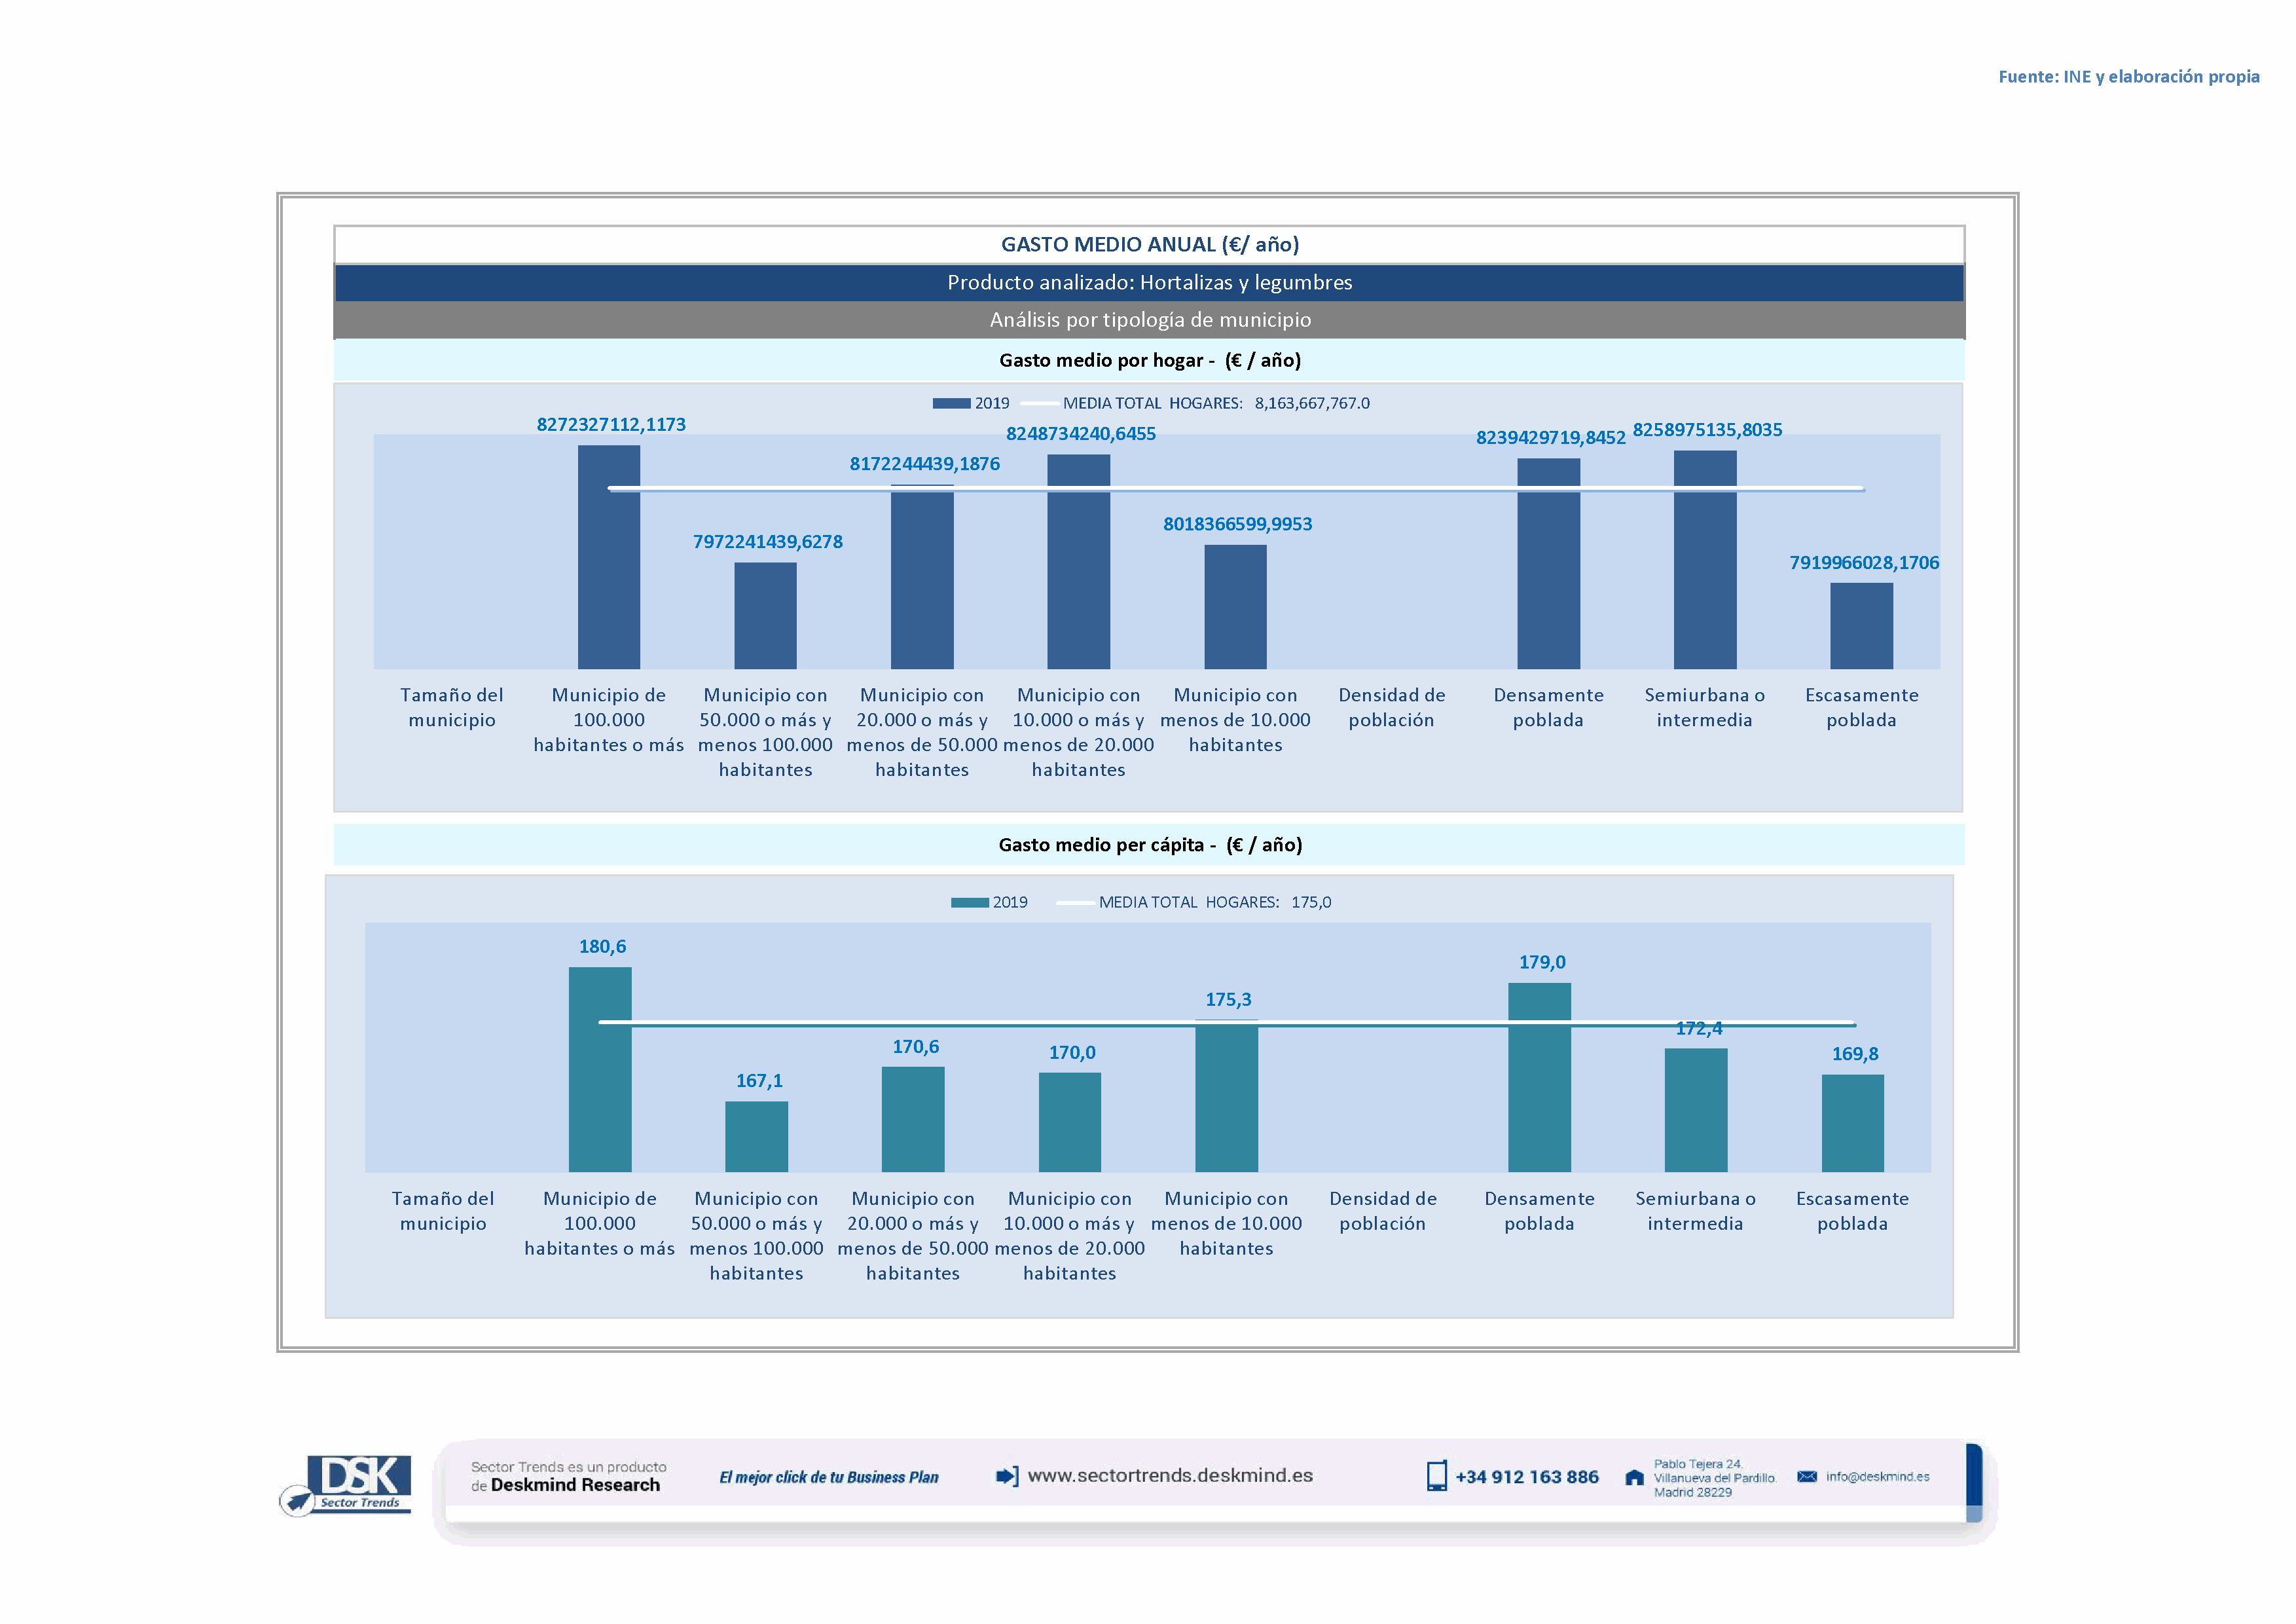Open the www.sectortrends.deskmind.es link
This screenshot has width=2296, height=1624.
pos(1169,1475)
